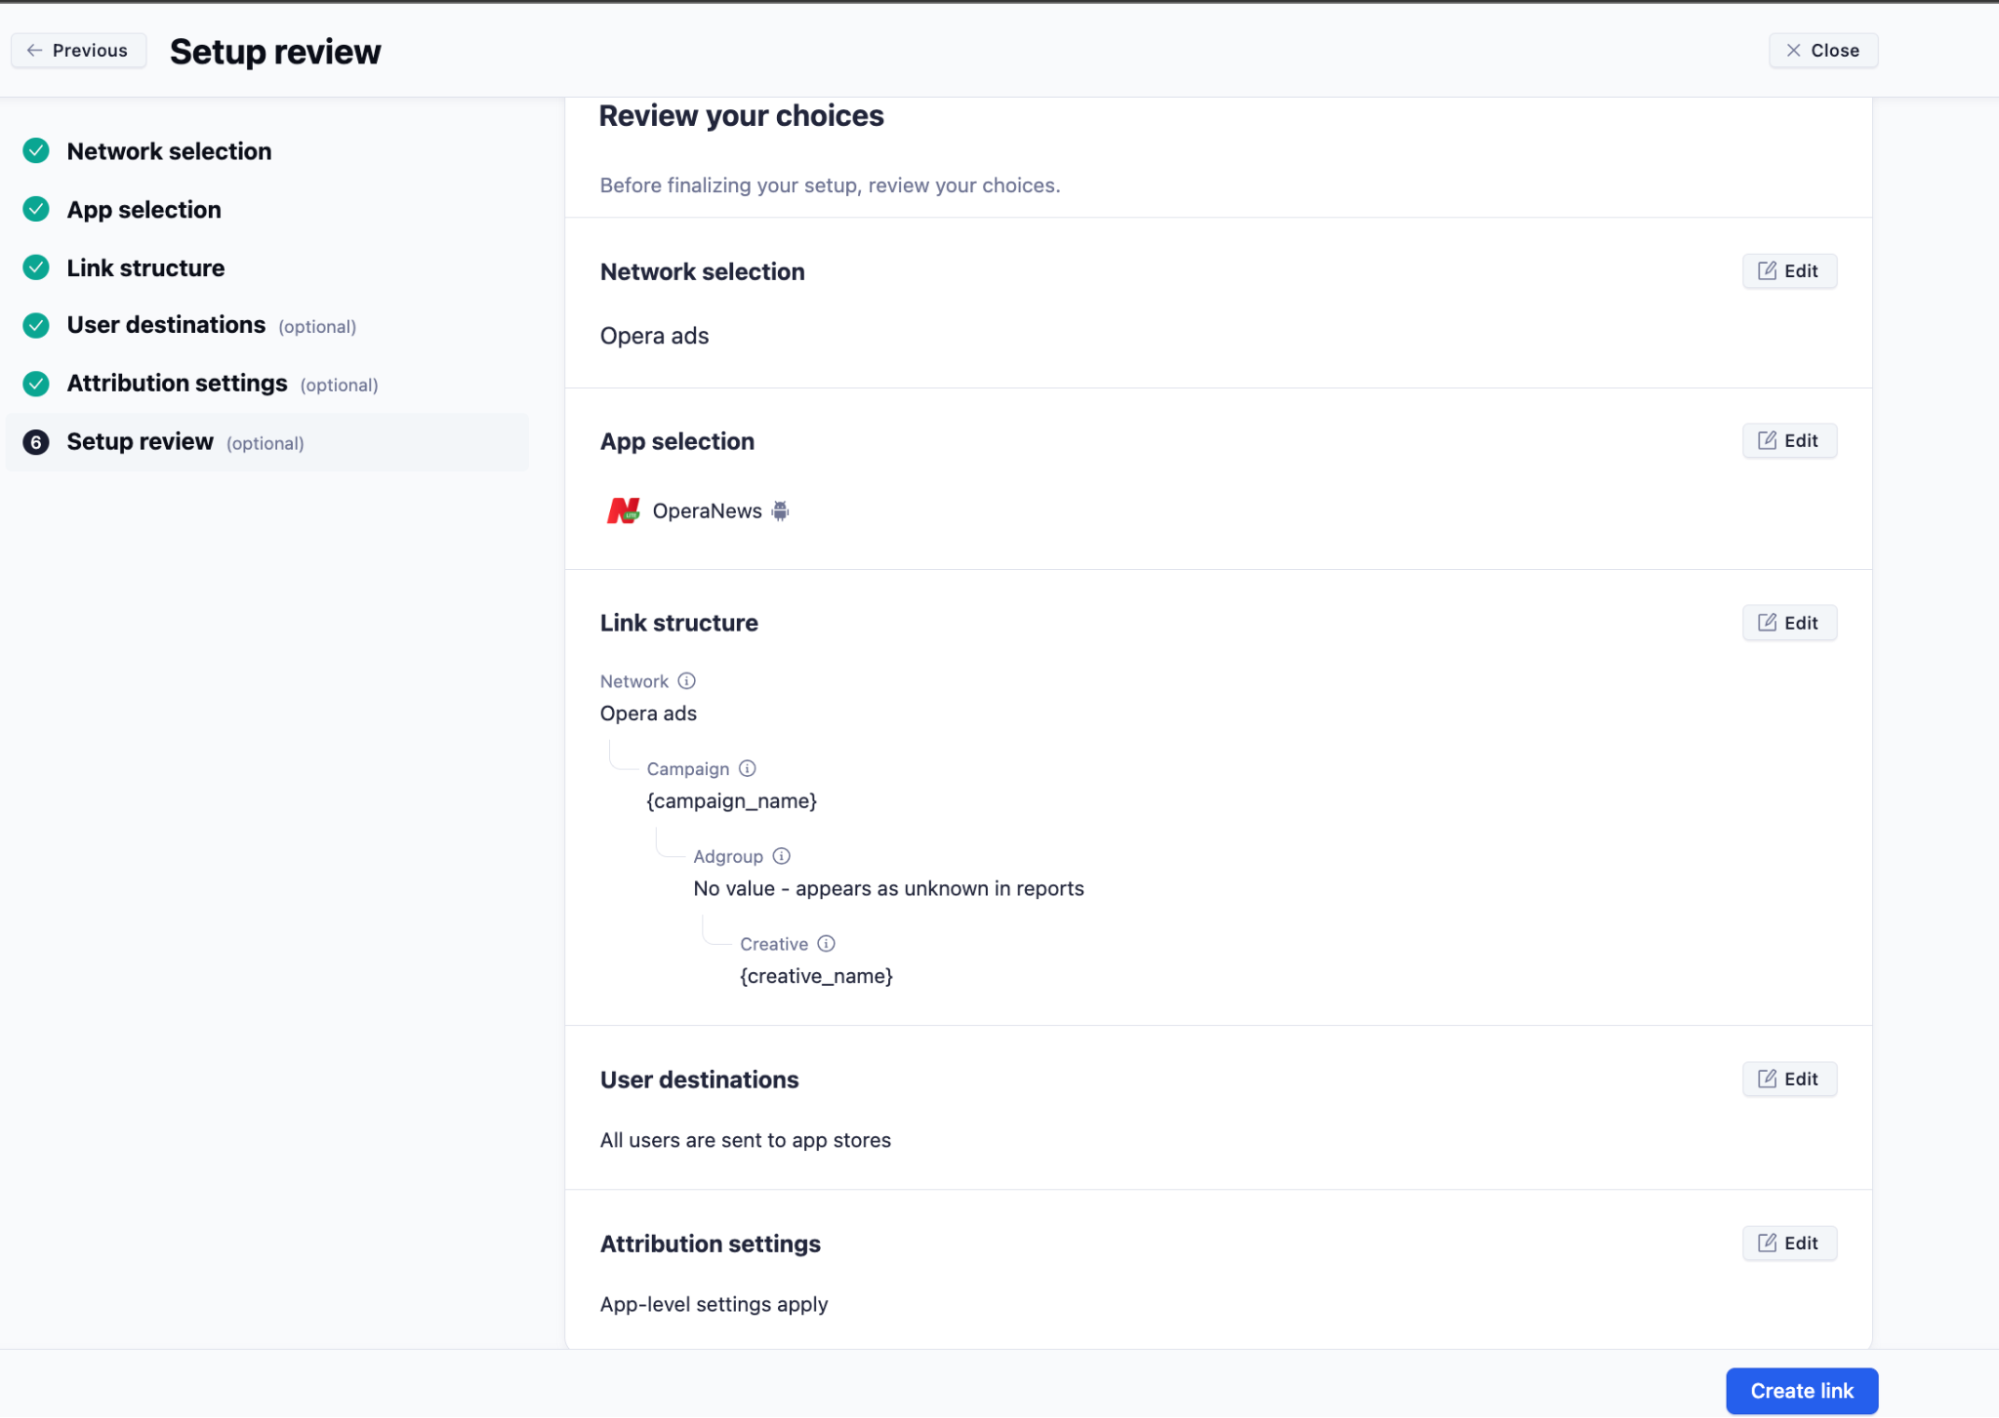
Task: Open the App selection step in the sidebar
Action: pos(144,210)
